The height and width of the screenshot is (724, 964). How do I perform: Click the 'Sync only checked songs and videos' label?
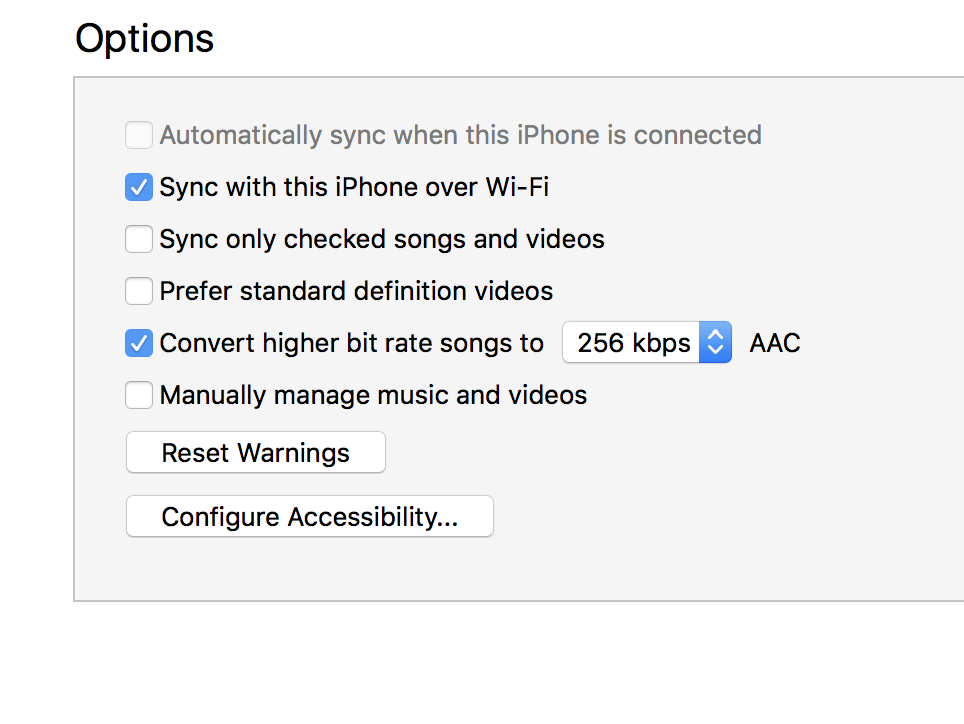tap(382, 239)
